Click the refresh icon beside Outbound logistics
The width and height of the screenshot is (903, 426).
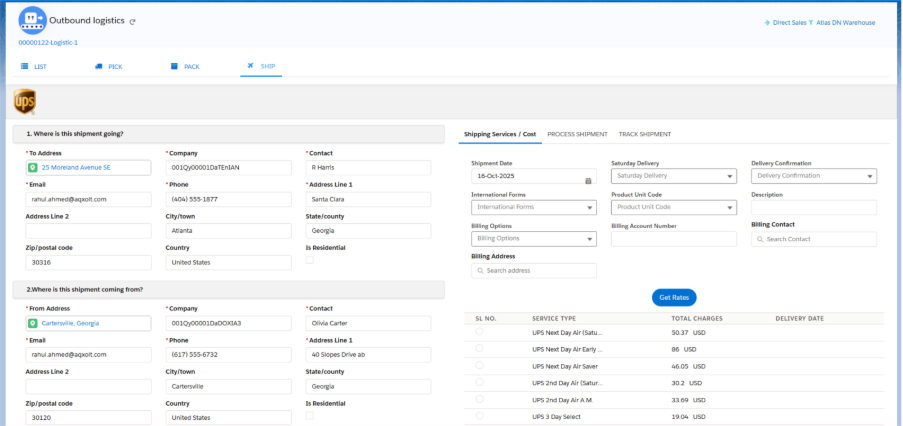[132, 21]
